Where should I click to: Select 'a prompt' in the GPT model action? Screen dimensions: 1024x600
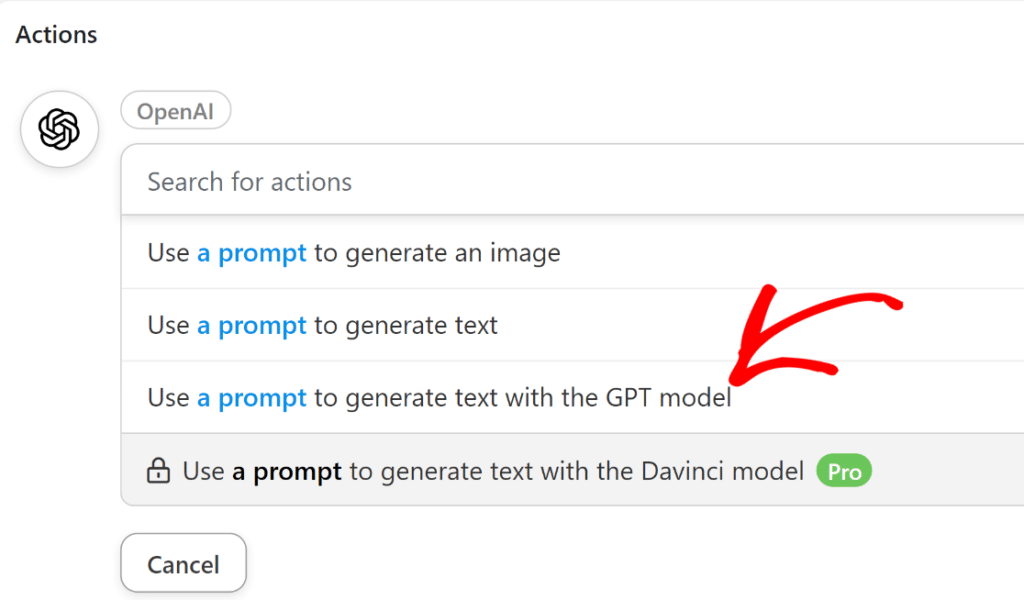point(251,397)
